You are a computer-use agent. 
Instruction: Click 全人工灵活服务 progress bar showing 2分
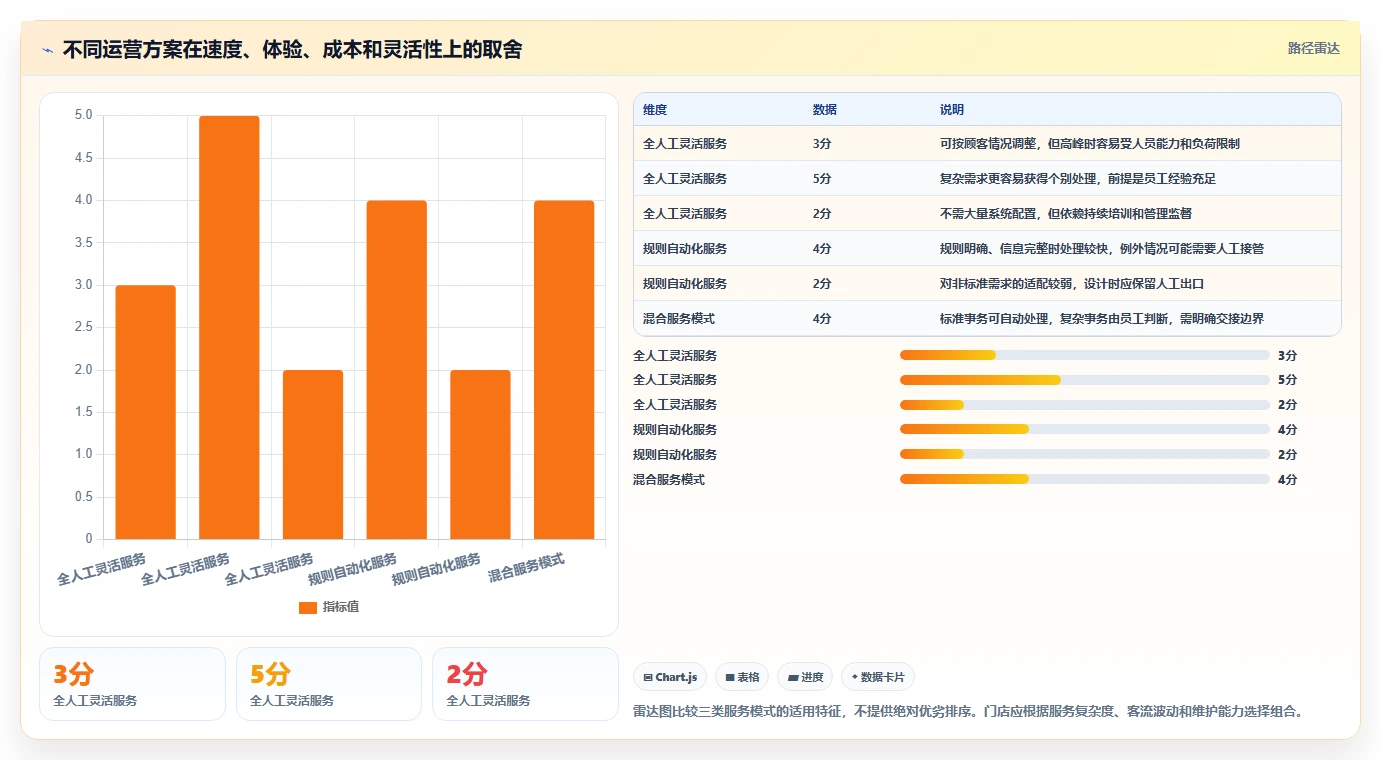click(1085, 405)
